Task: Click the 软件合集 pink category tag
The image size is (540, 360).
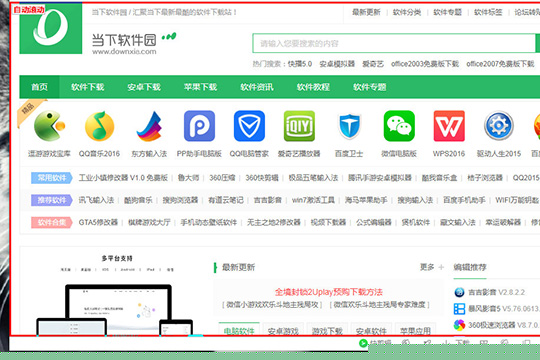Action: point(52,223)
